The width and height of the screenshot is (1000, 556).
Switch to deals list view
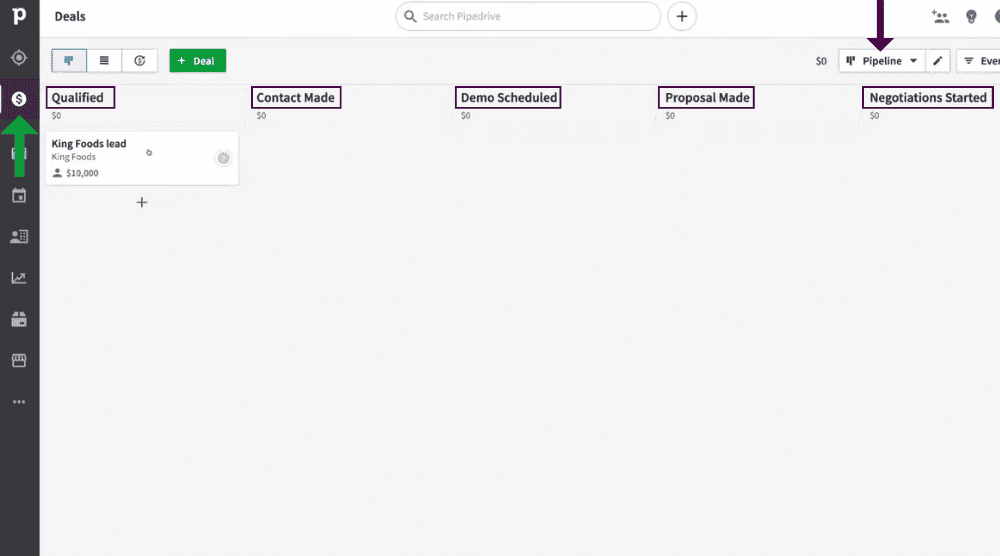click(x=104, y=61)
